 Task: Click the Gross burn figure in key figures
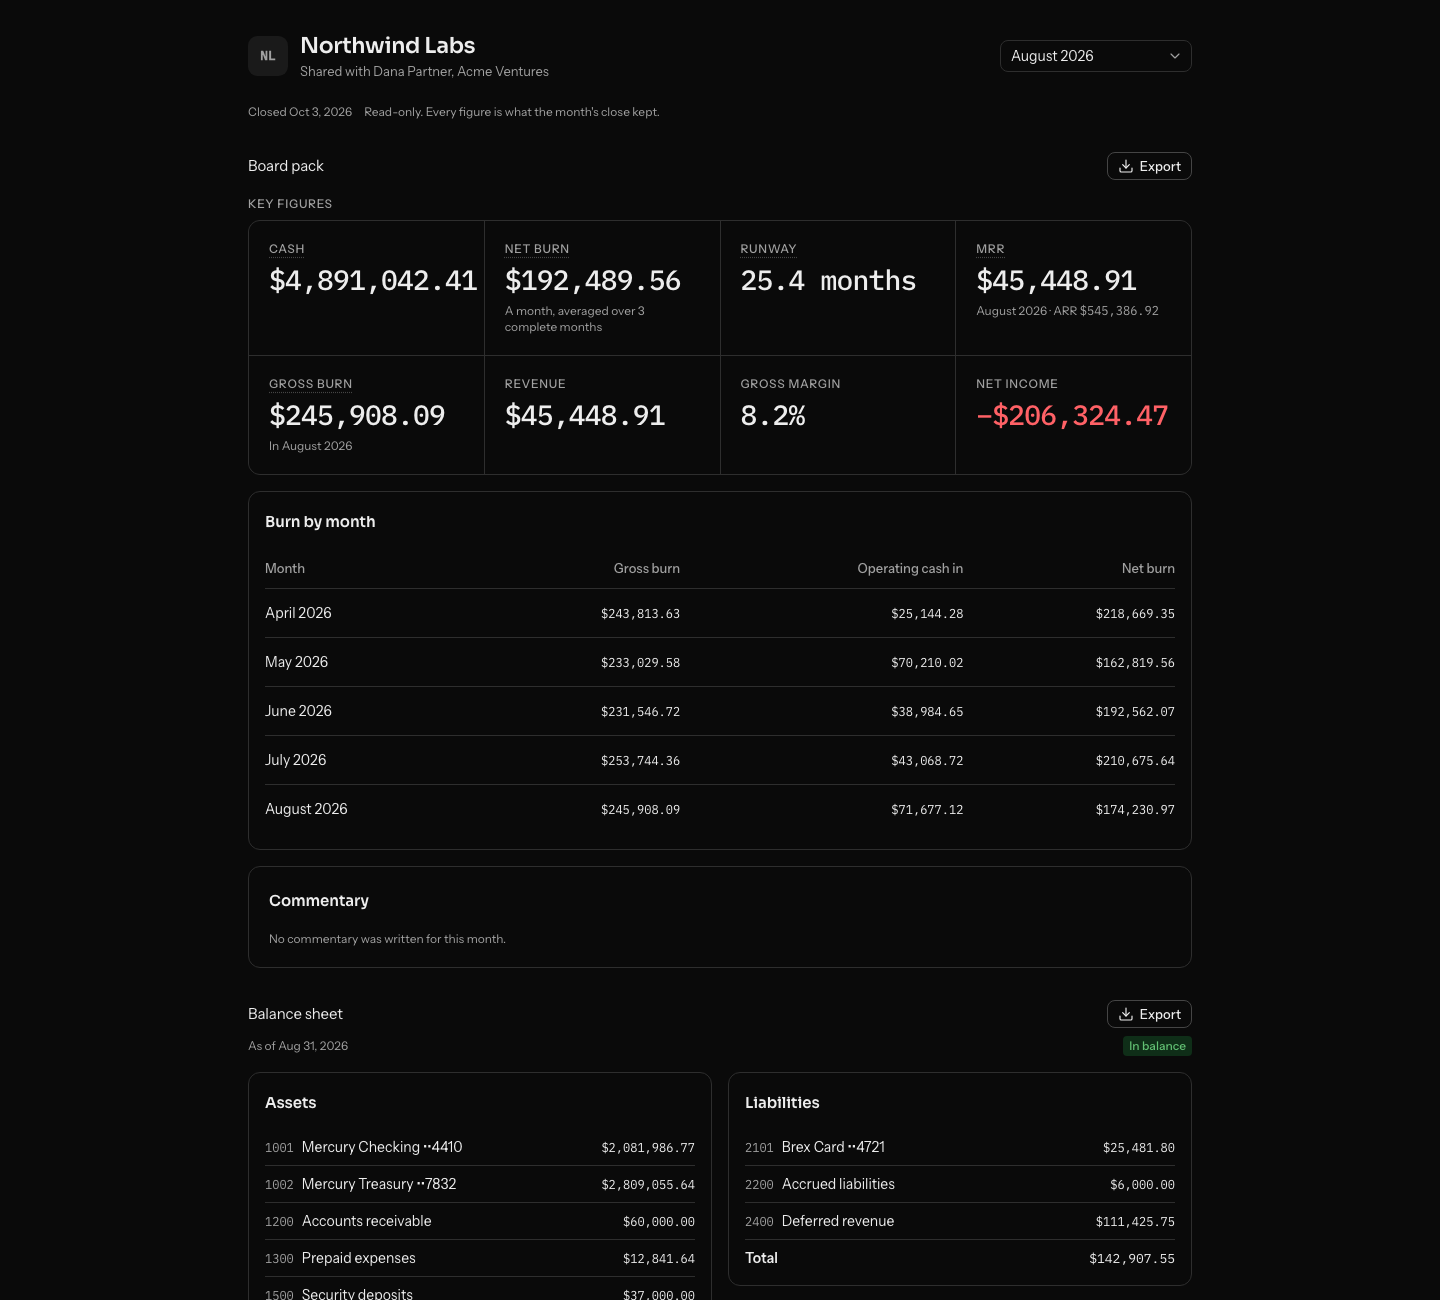pos(357,416)
